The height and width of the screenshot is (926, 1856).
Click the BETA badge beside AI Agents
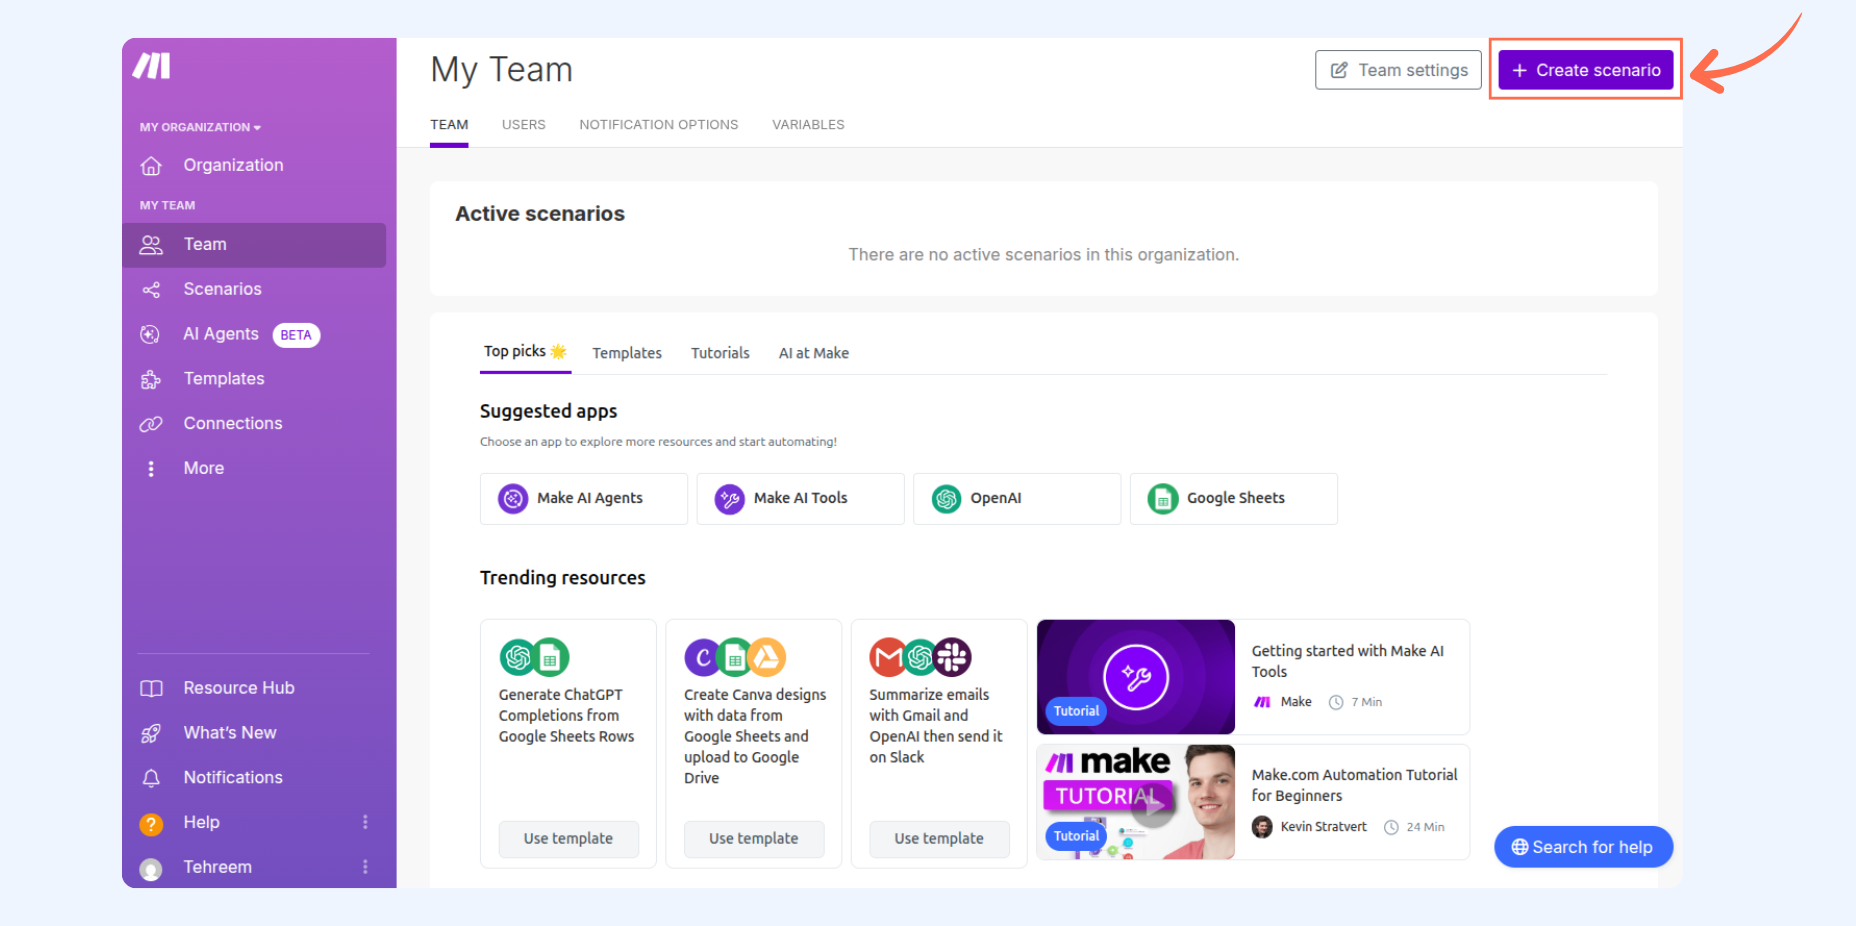(296, 335)
